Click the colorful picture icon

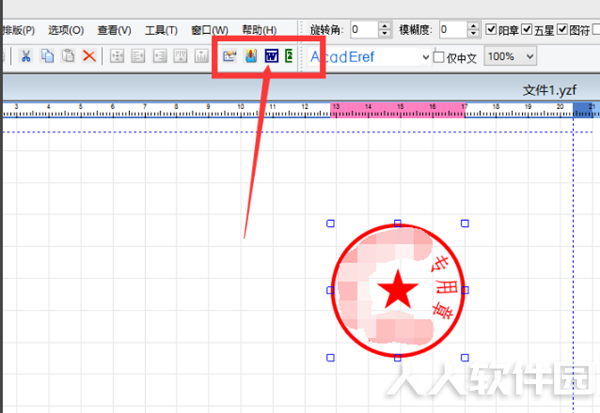pyautogui.click(x=251, y=56)
